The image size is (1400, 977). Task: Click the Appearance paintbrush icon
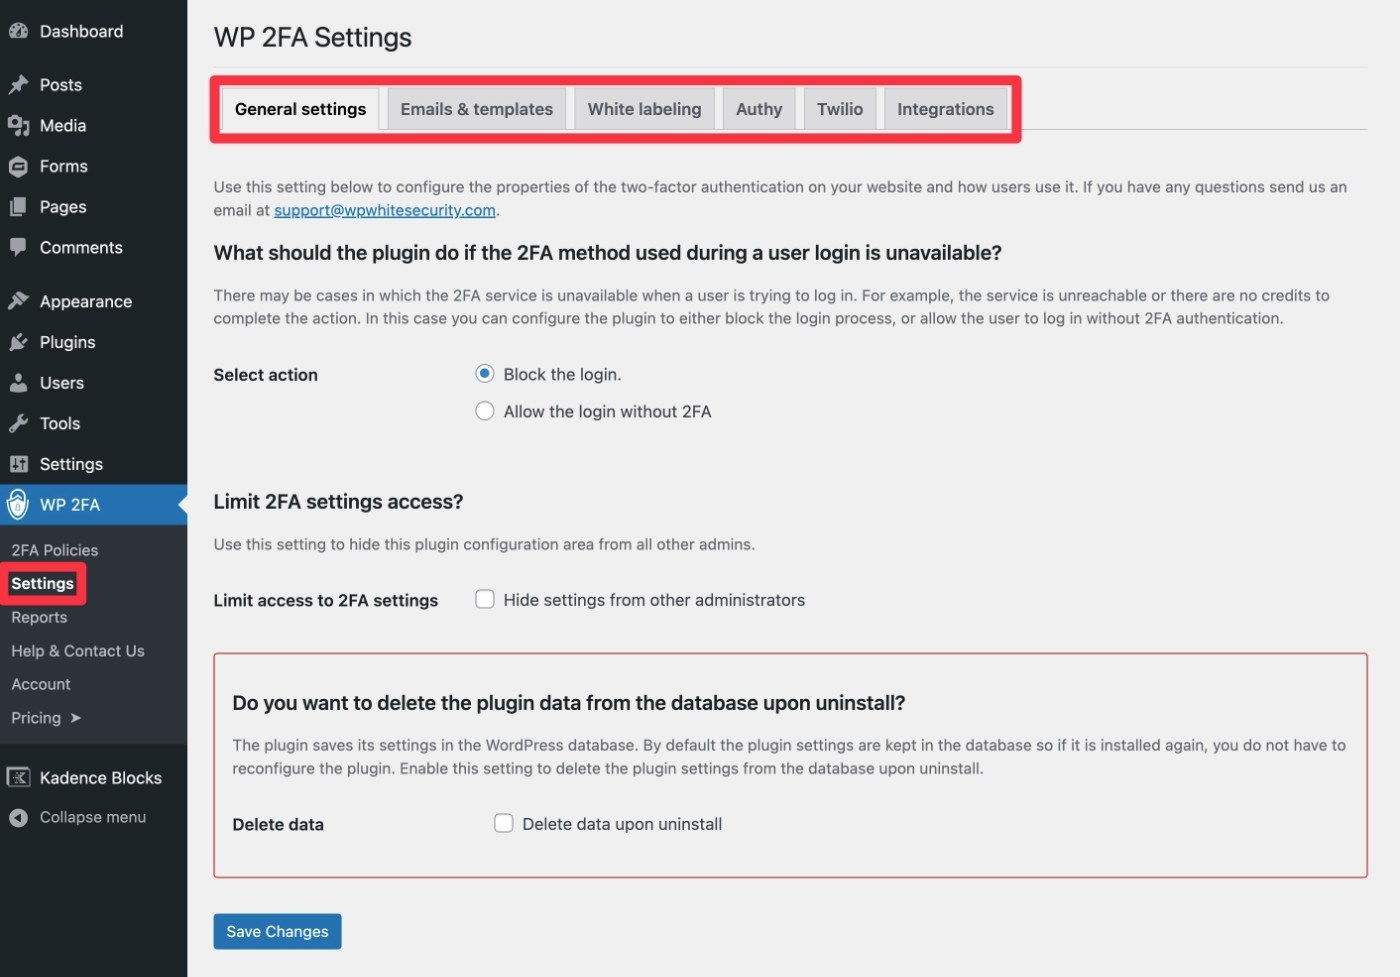pyautogui.click(x=18, y=301)
